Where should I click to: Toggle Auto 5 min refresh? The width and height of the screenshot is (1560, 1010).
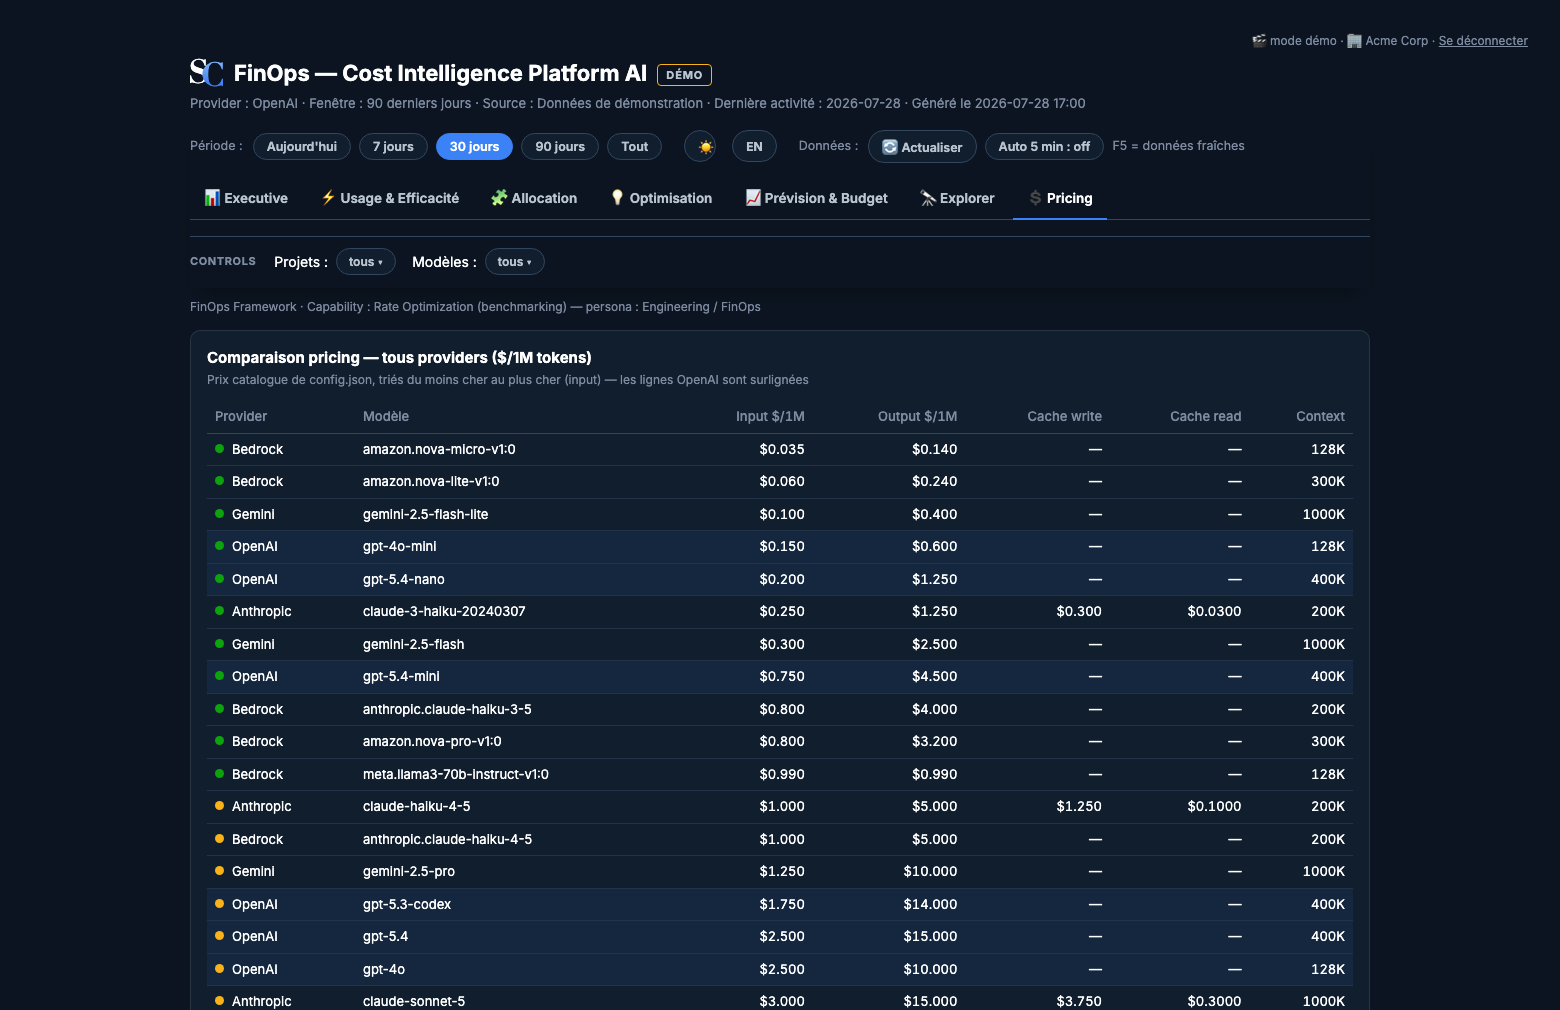tap(1044, 146)
